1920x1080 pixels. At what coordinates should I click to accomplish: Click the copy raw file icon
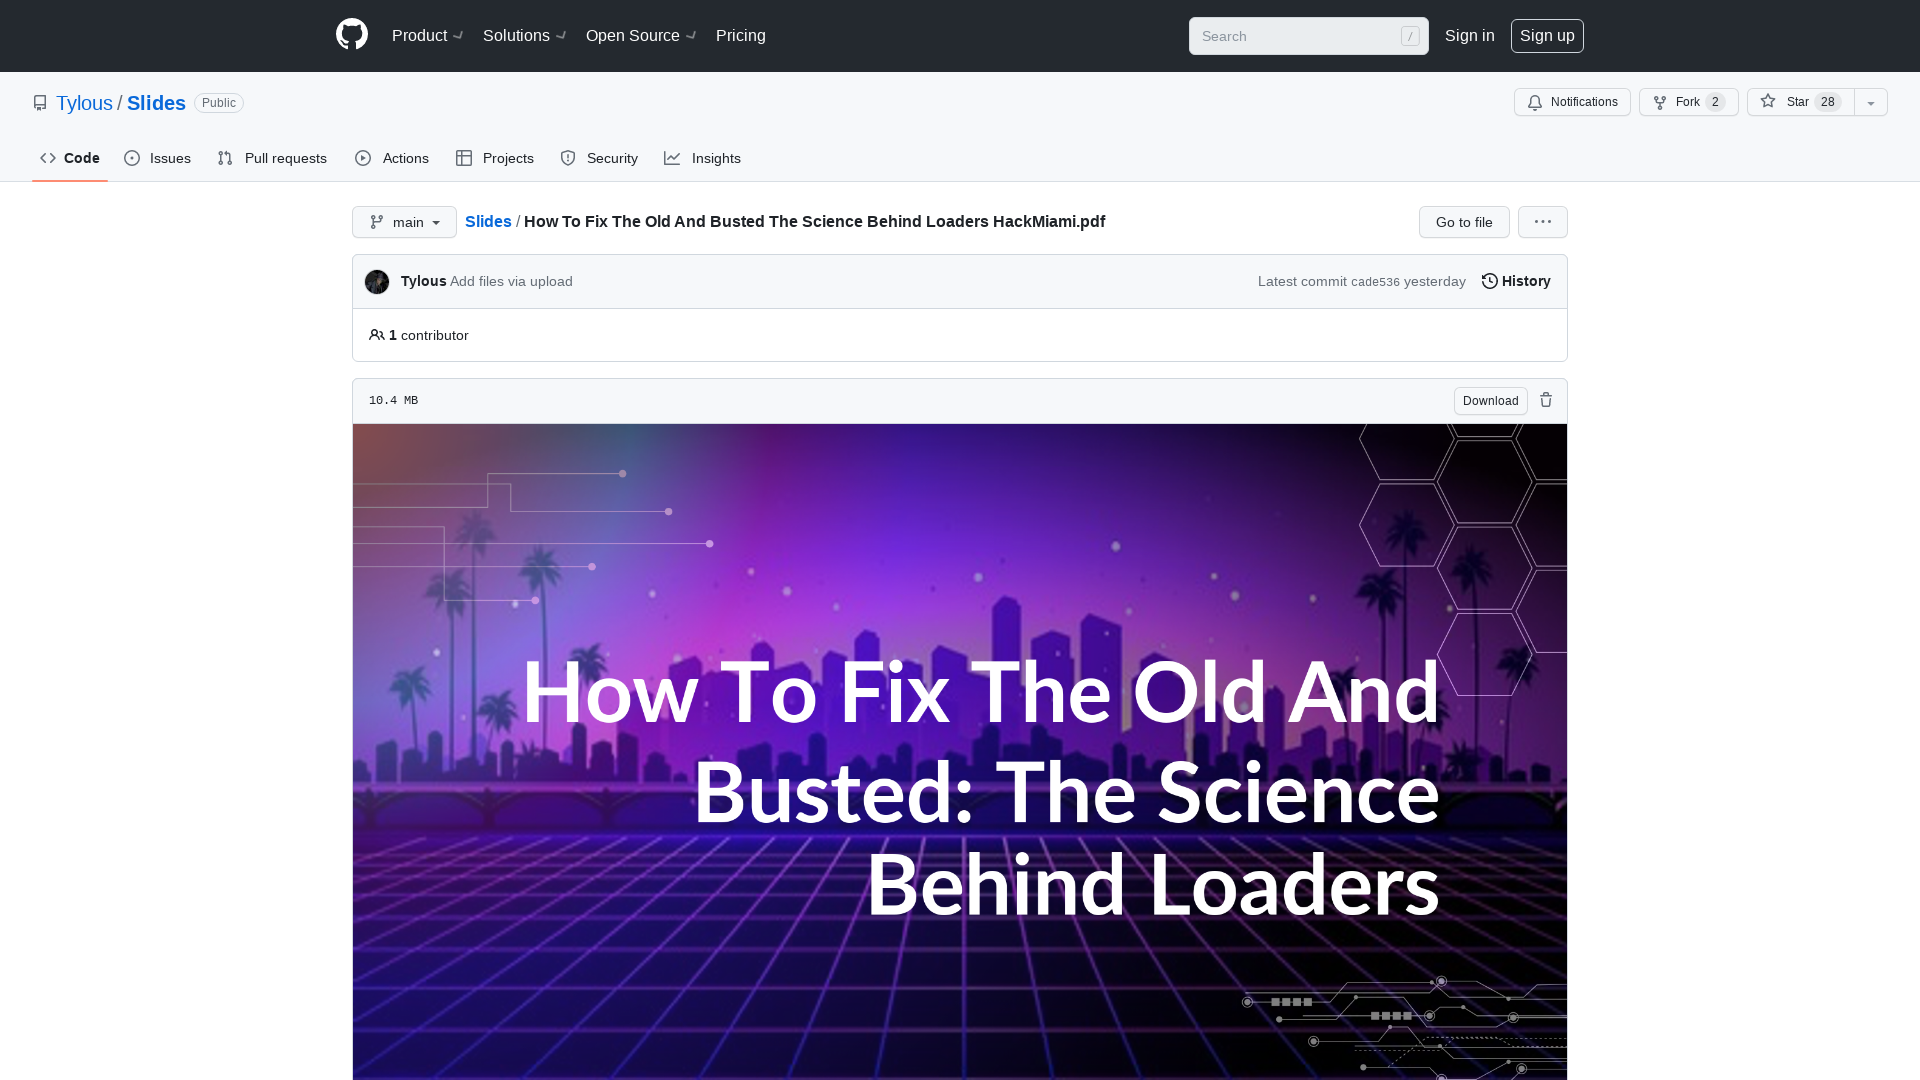pyautogui.click(x=1545, y=400)
